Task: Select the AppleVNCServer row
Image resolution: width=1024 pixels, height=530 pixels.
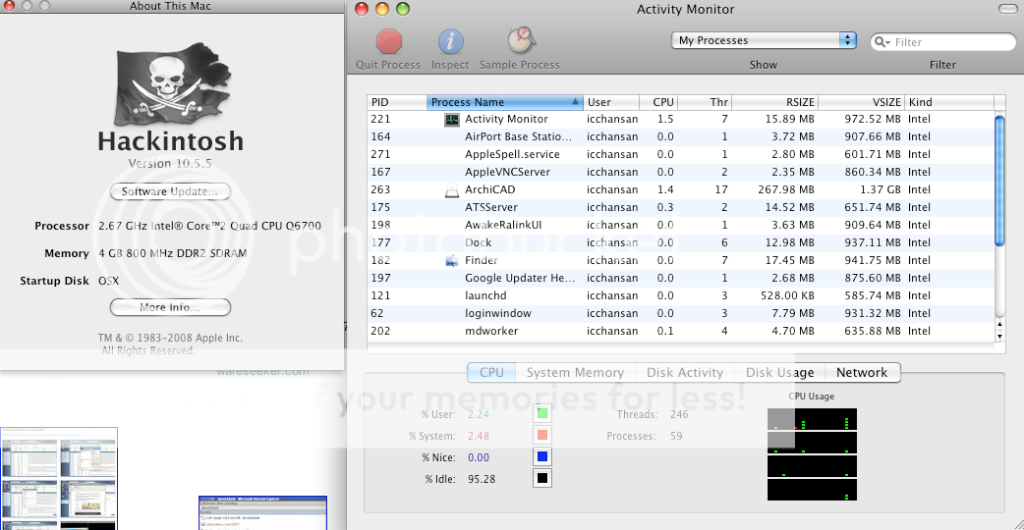Action: tap(680, 172)
